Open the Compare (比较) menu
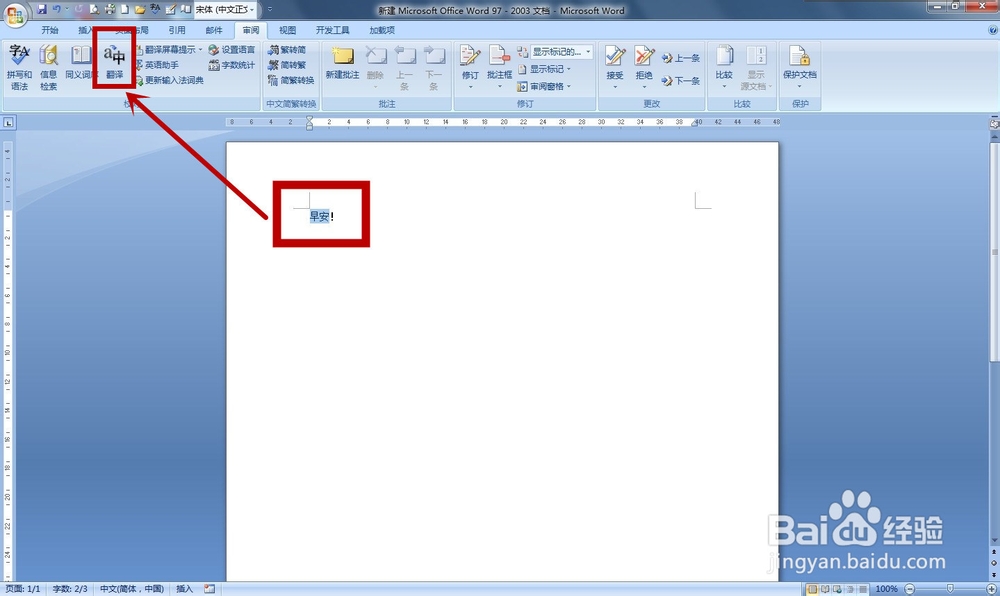 click(724, 66)
